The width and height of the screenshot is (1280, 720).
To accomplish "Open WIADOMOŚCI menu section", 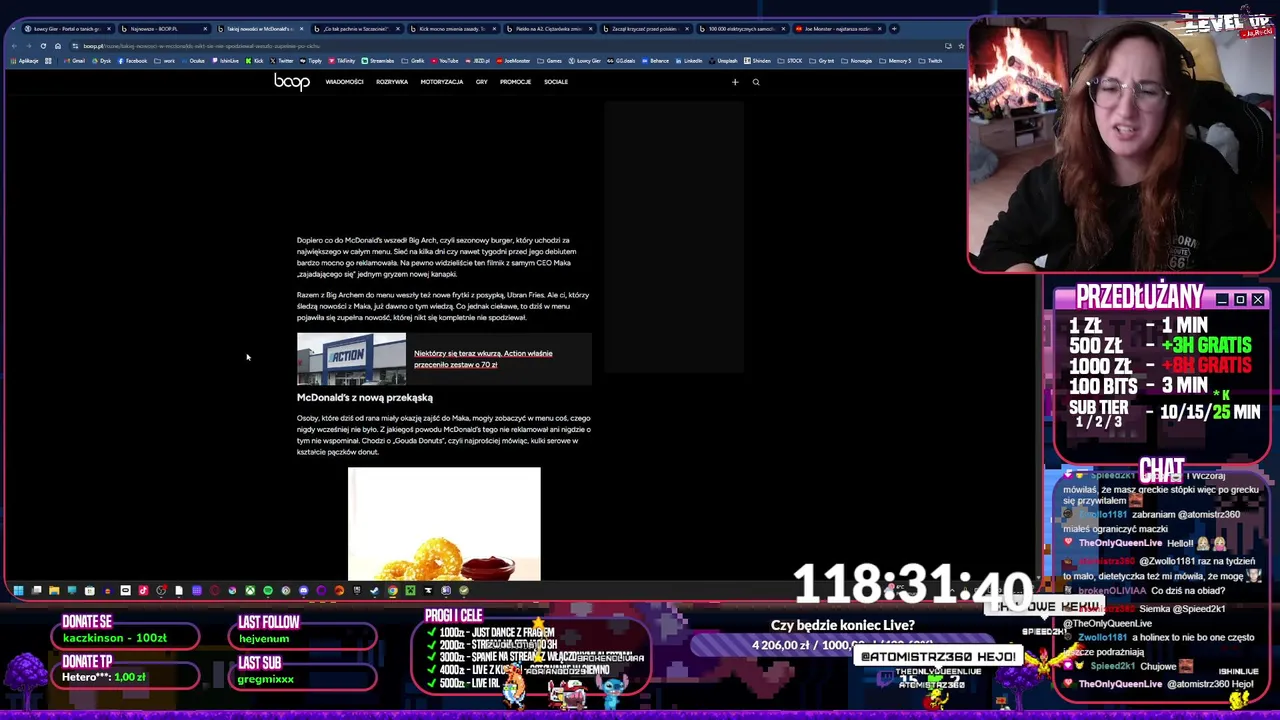I will coord(344,82).
